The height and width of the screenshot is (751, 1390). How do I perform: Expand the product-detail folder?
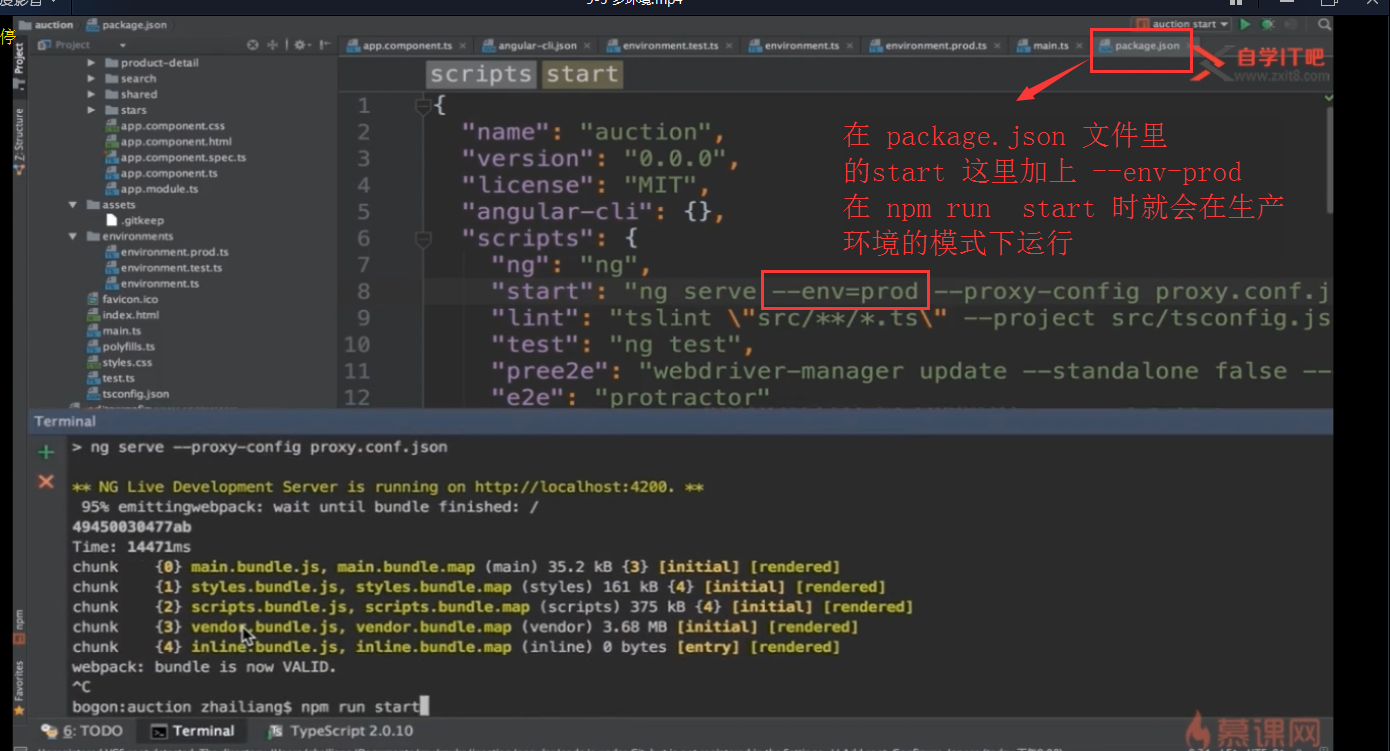coord(91,63)
